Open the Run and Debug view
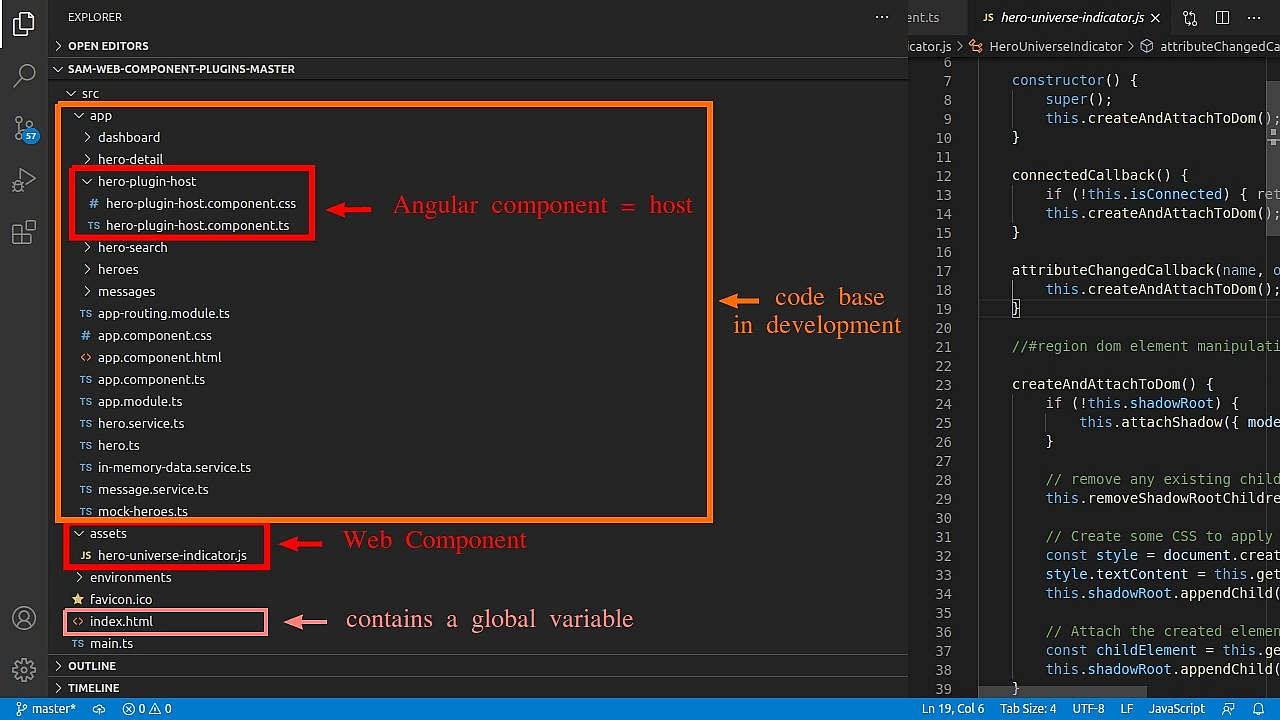Viewport: 1280px width, 720px height. click(24, 181)
